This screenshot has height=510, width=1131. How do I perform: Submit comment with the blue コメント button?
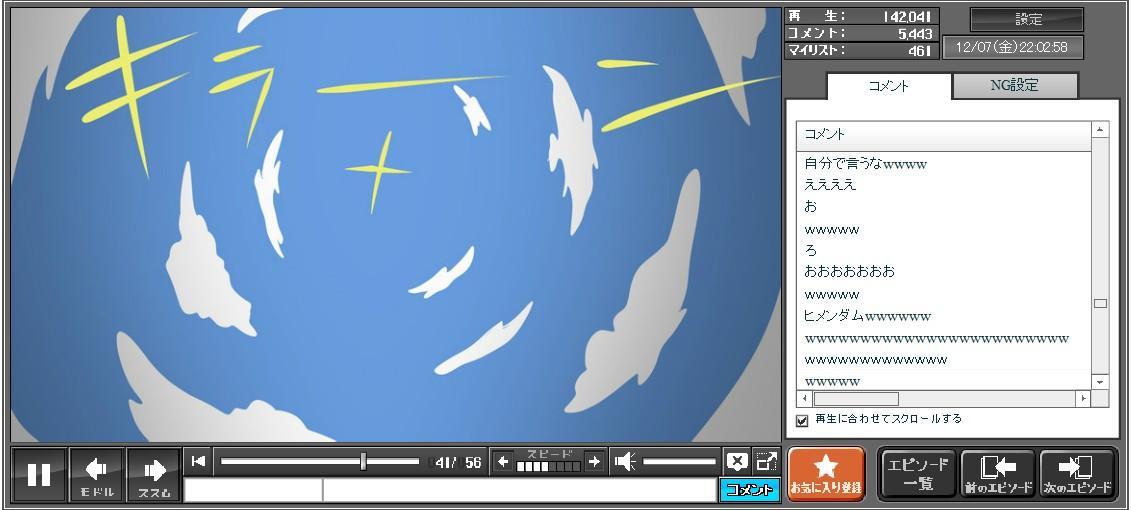(x=749, y=490)
